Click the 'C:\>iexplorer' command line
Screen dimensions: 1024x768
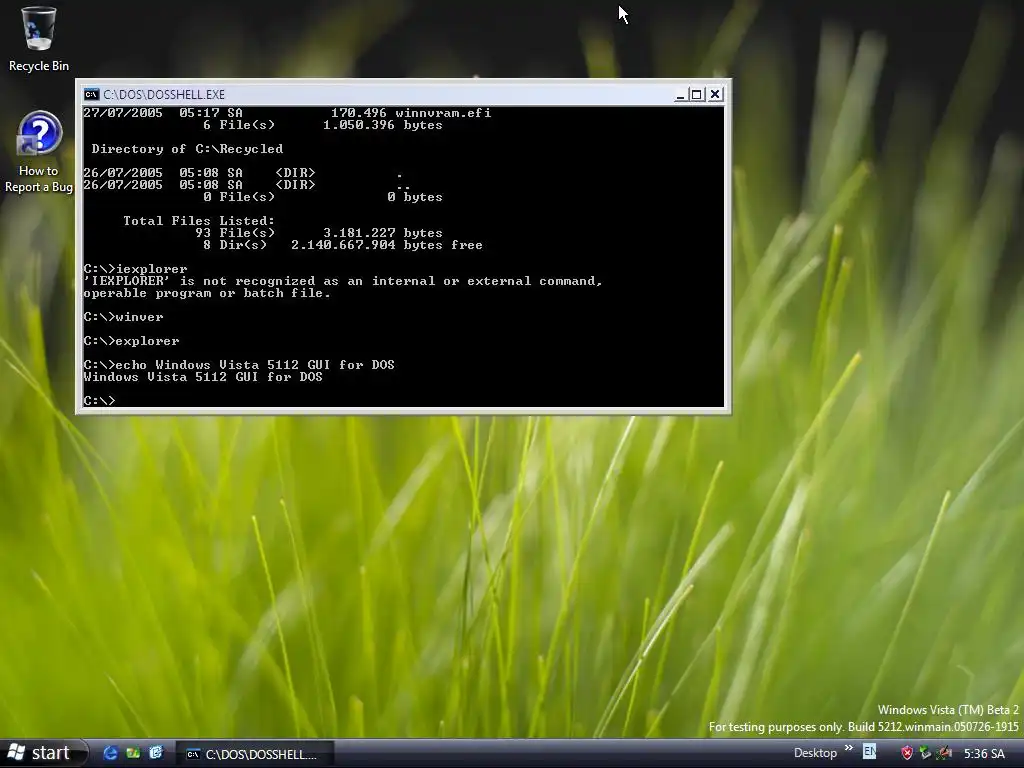[135, 269]
